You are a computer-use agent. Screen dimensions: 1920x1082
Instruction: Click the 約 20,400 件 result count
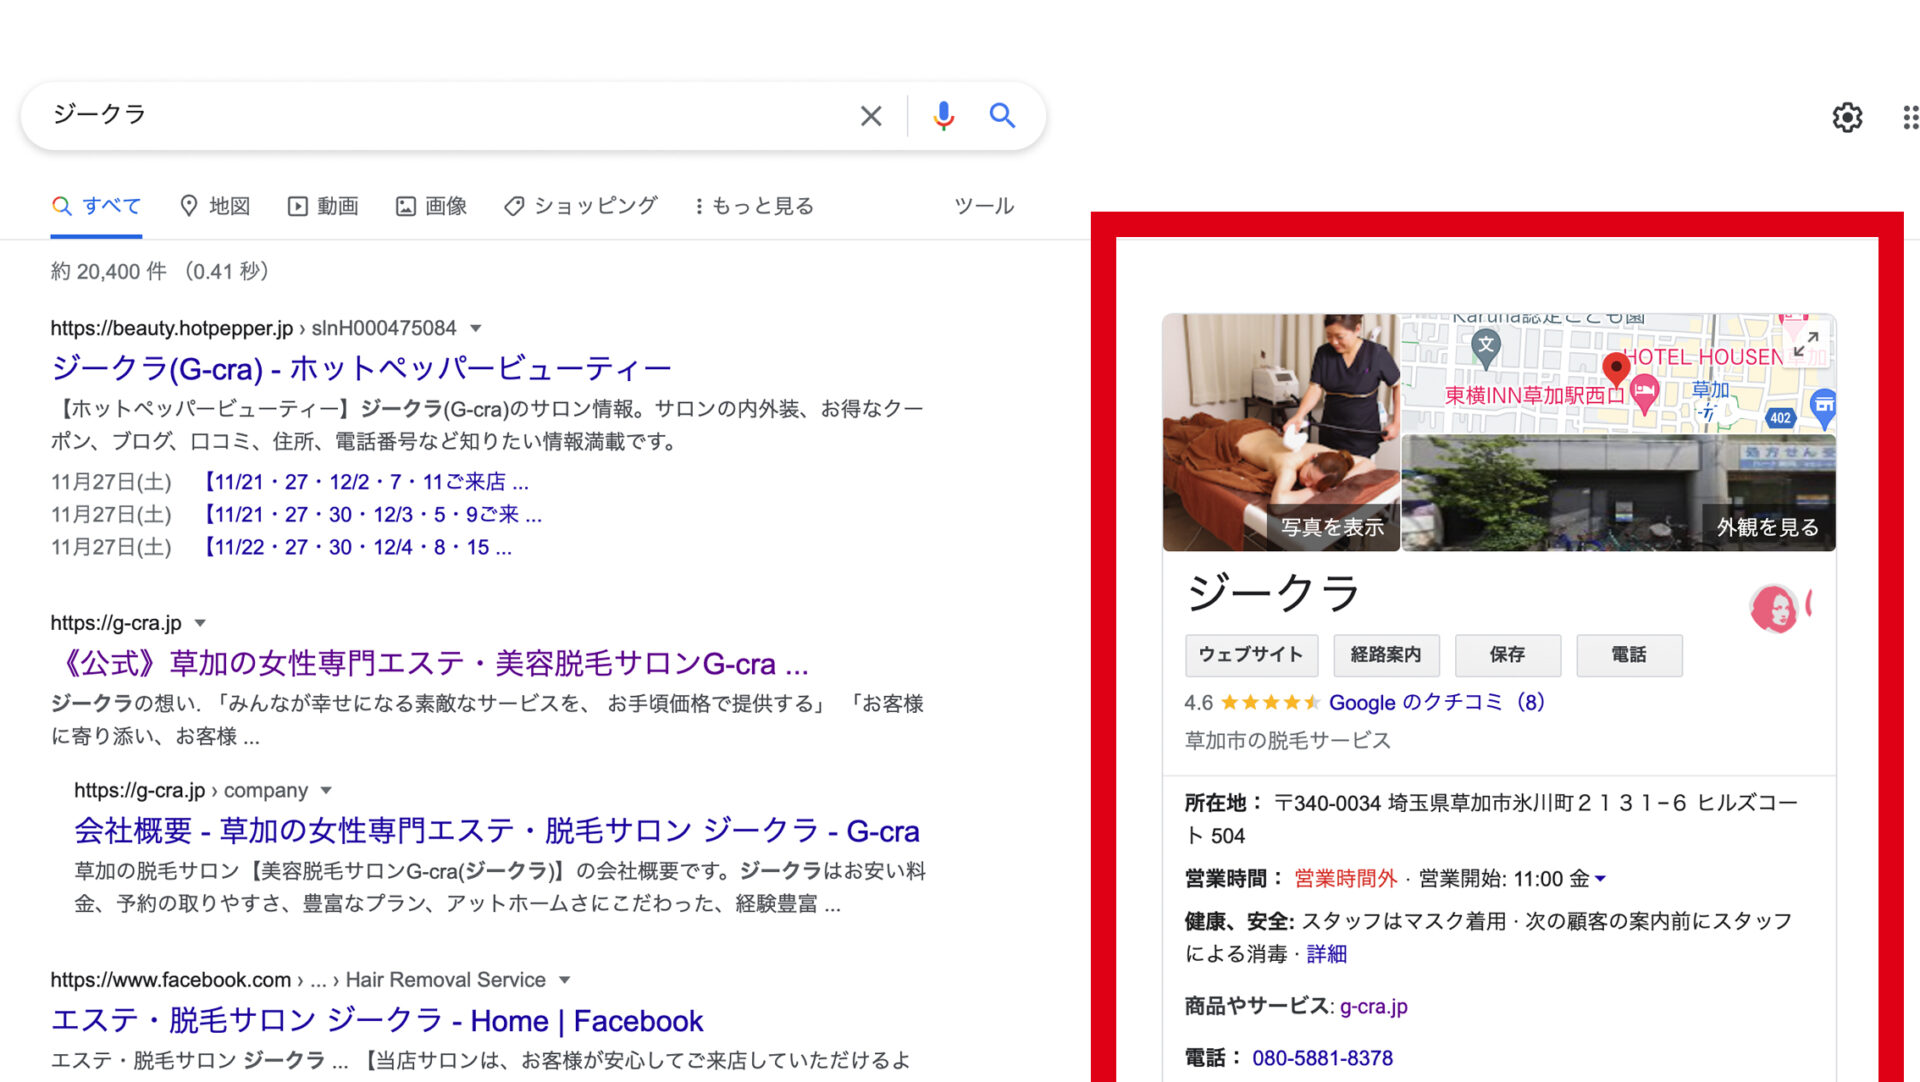109,272
